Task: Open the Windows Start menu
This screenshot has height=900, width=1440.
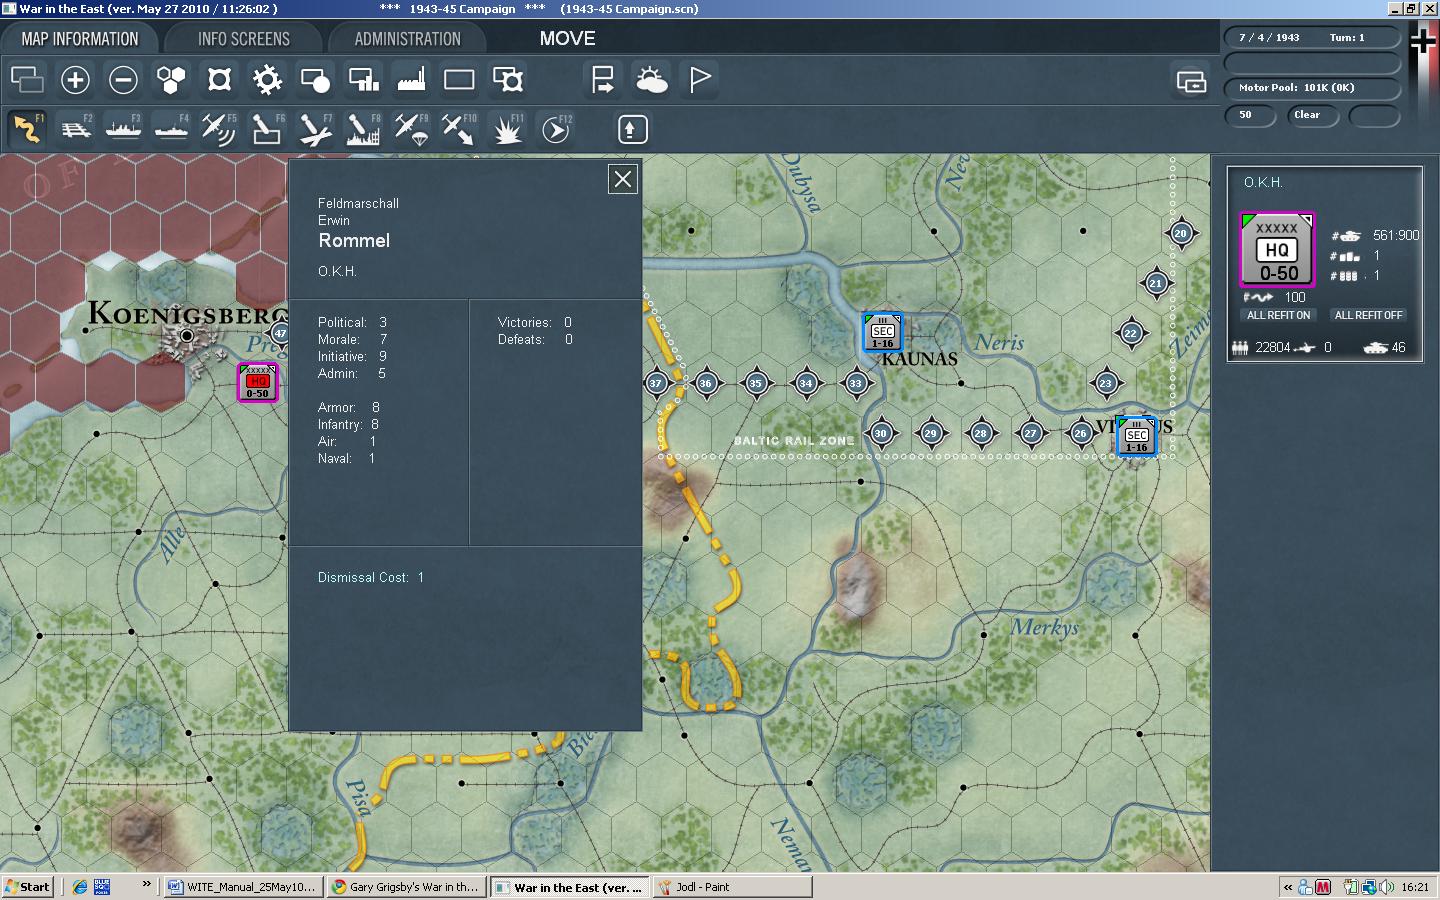Action: tap(28, 887)
